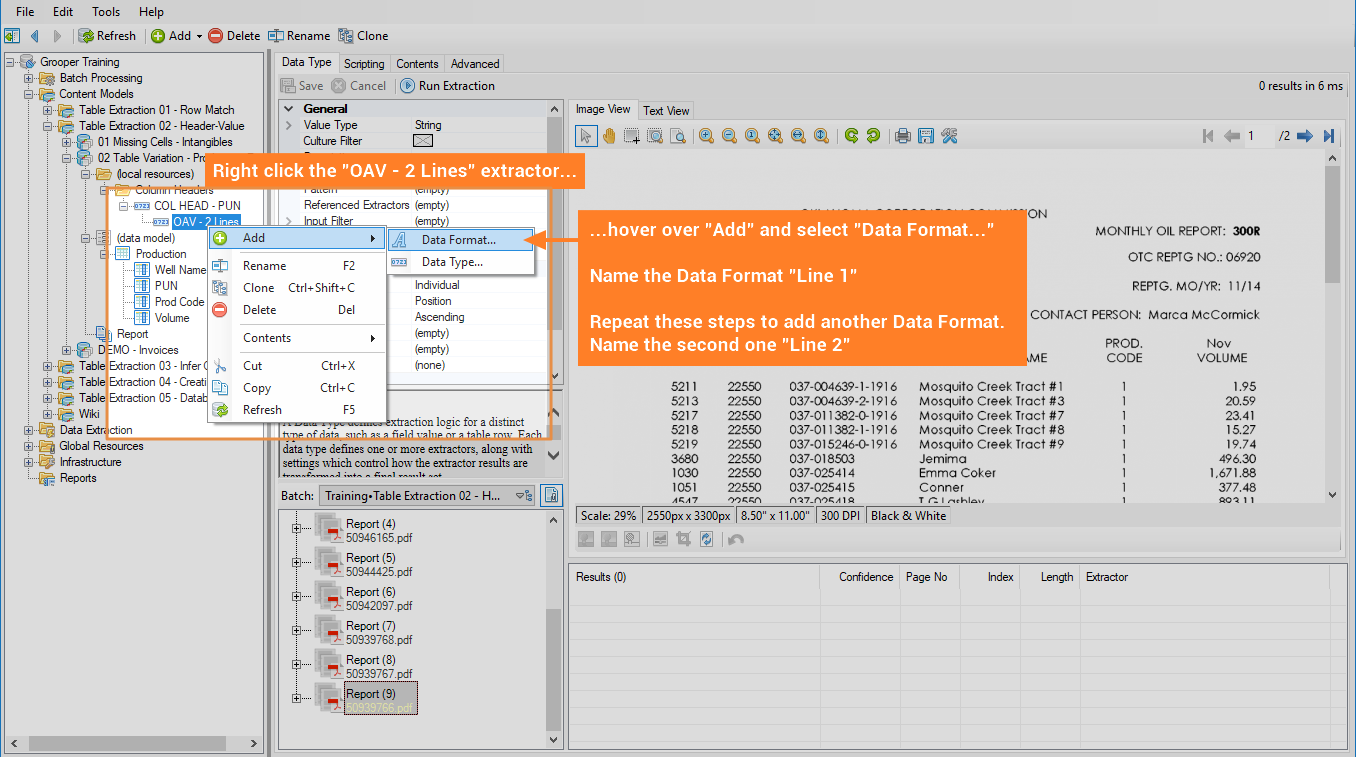Click the Refresh toolbar button

pyautogui.click(x=107, y=36)
